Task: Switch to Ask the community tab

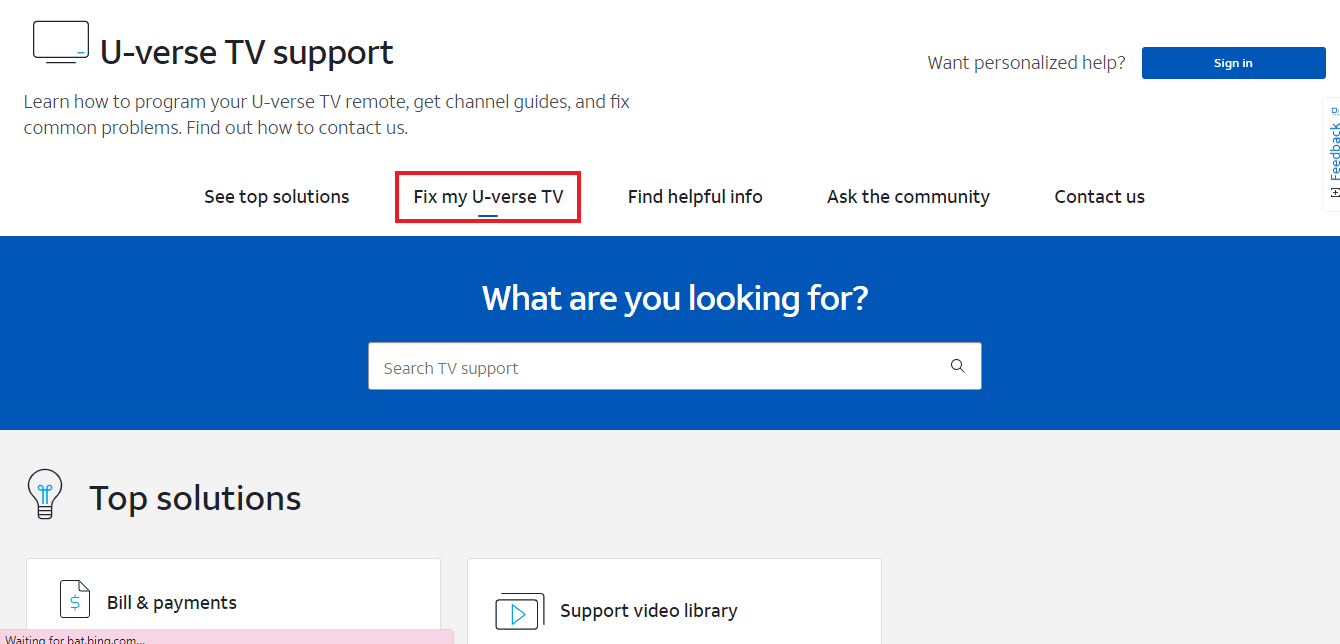Action: point(908,197)
